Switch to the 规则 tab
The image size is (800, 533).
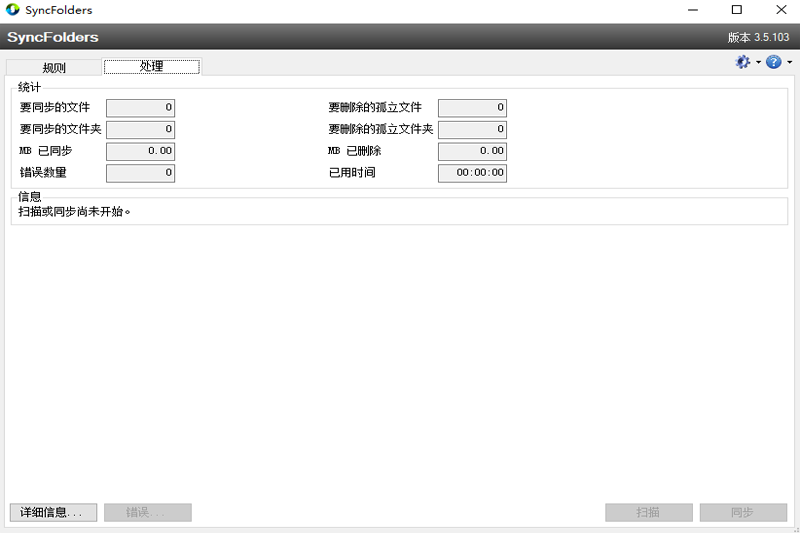tap(54, 67)
